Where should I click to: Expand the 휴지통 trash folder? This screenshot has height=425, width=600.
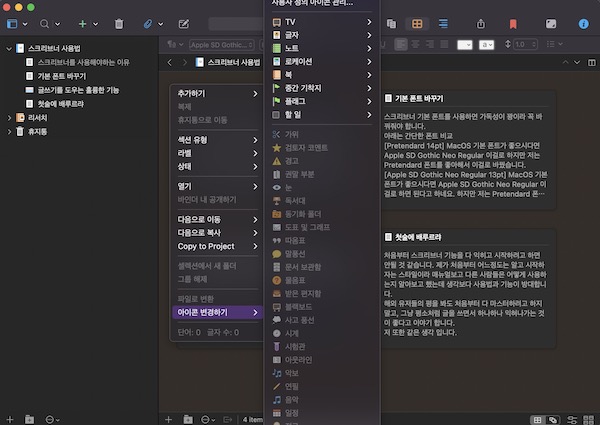(x=9, y=132)
